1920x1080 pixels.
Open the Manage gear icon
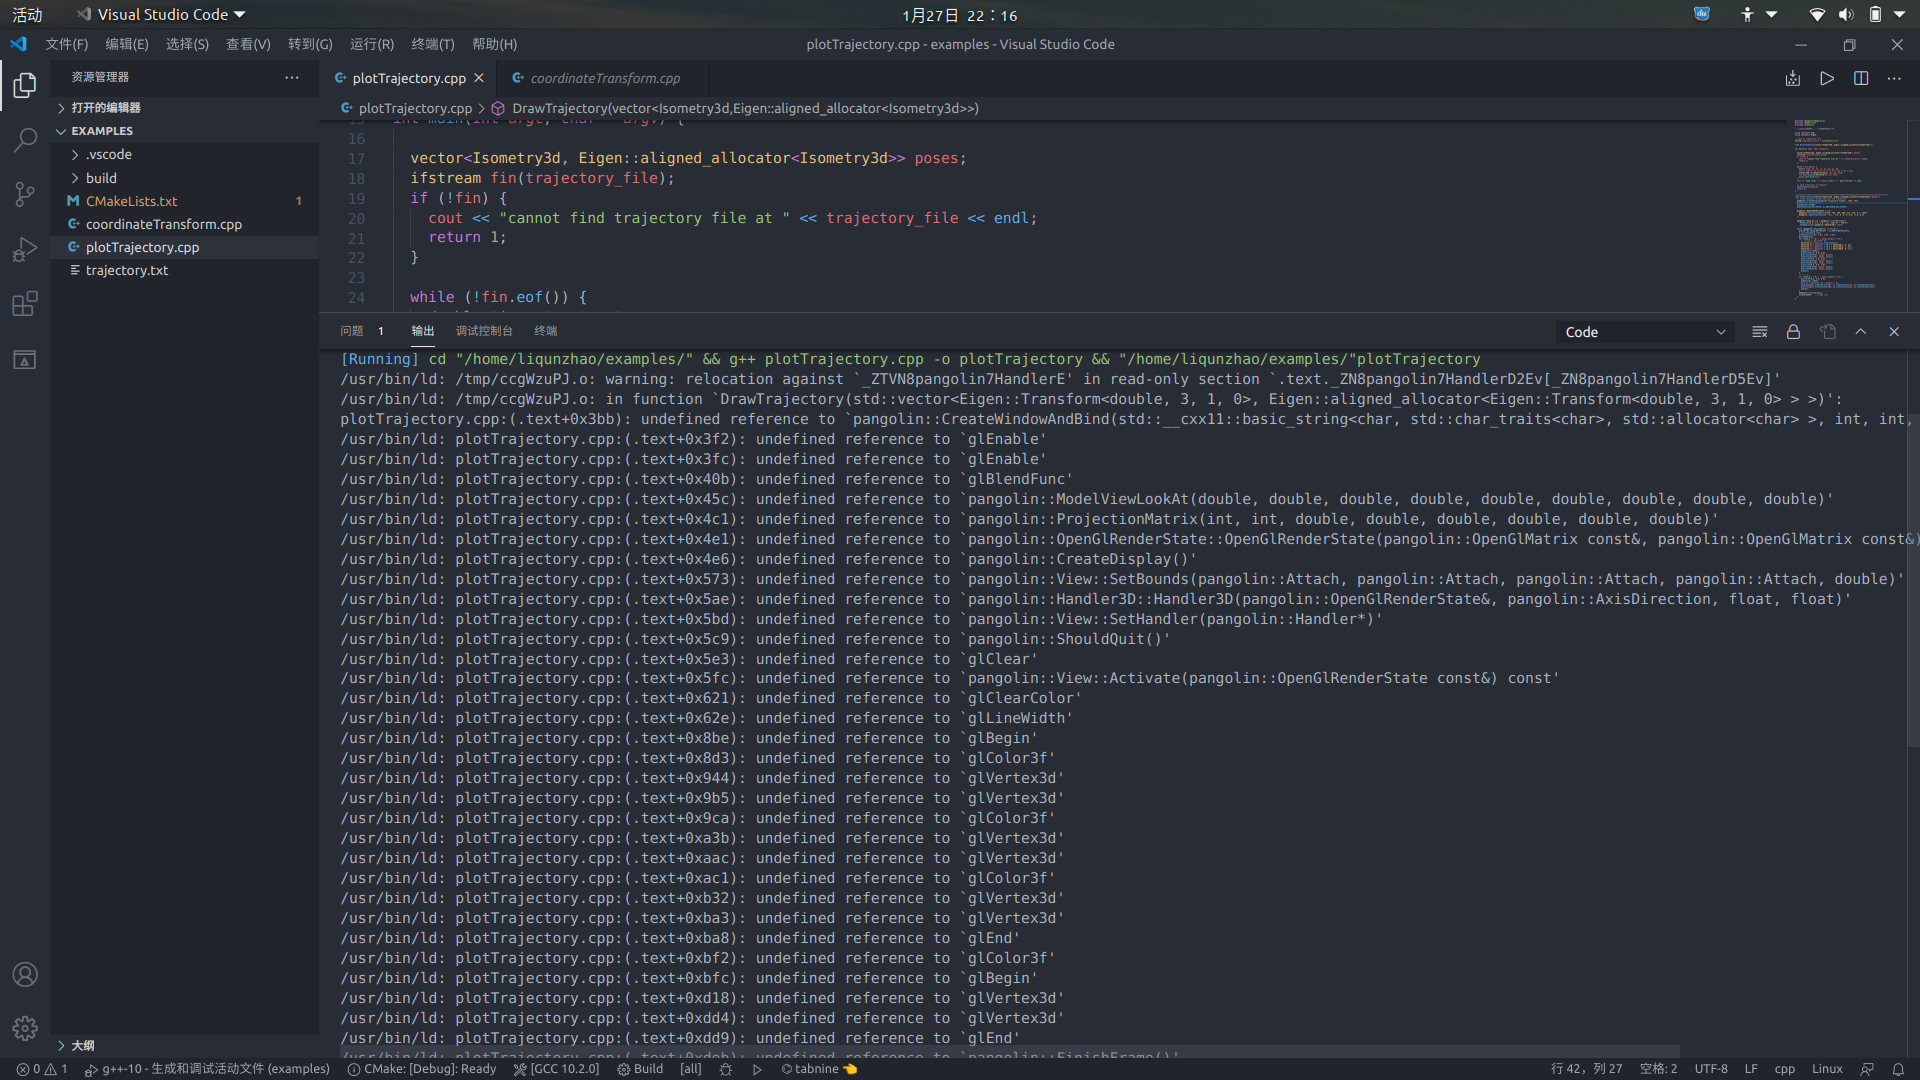click(25, 1028)
